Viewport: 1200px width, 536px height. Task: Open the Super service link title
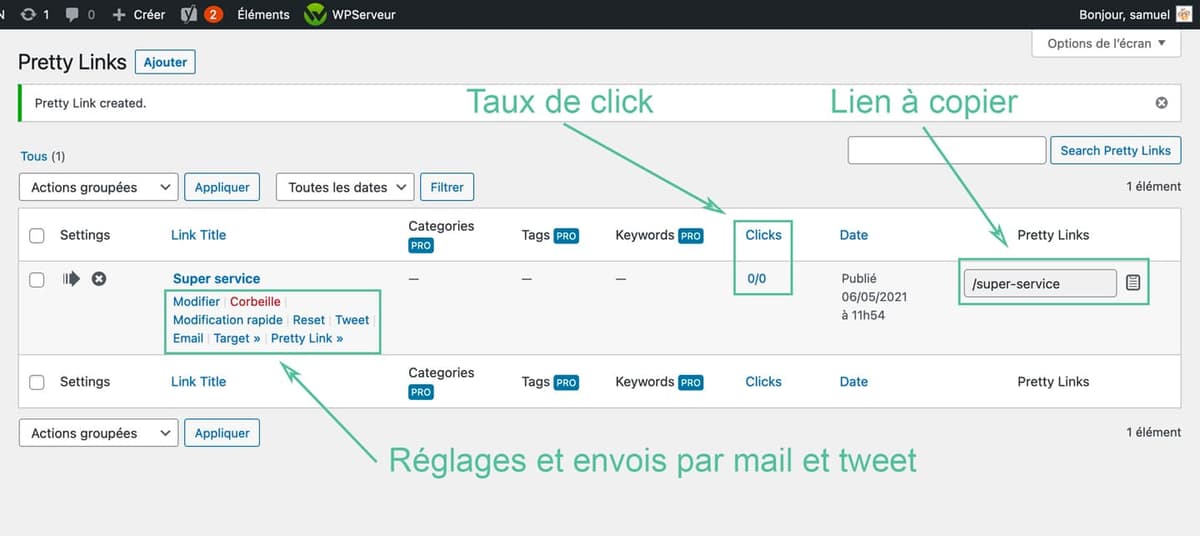216,279
